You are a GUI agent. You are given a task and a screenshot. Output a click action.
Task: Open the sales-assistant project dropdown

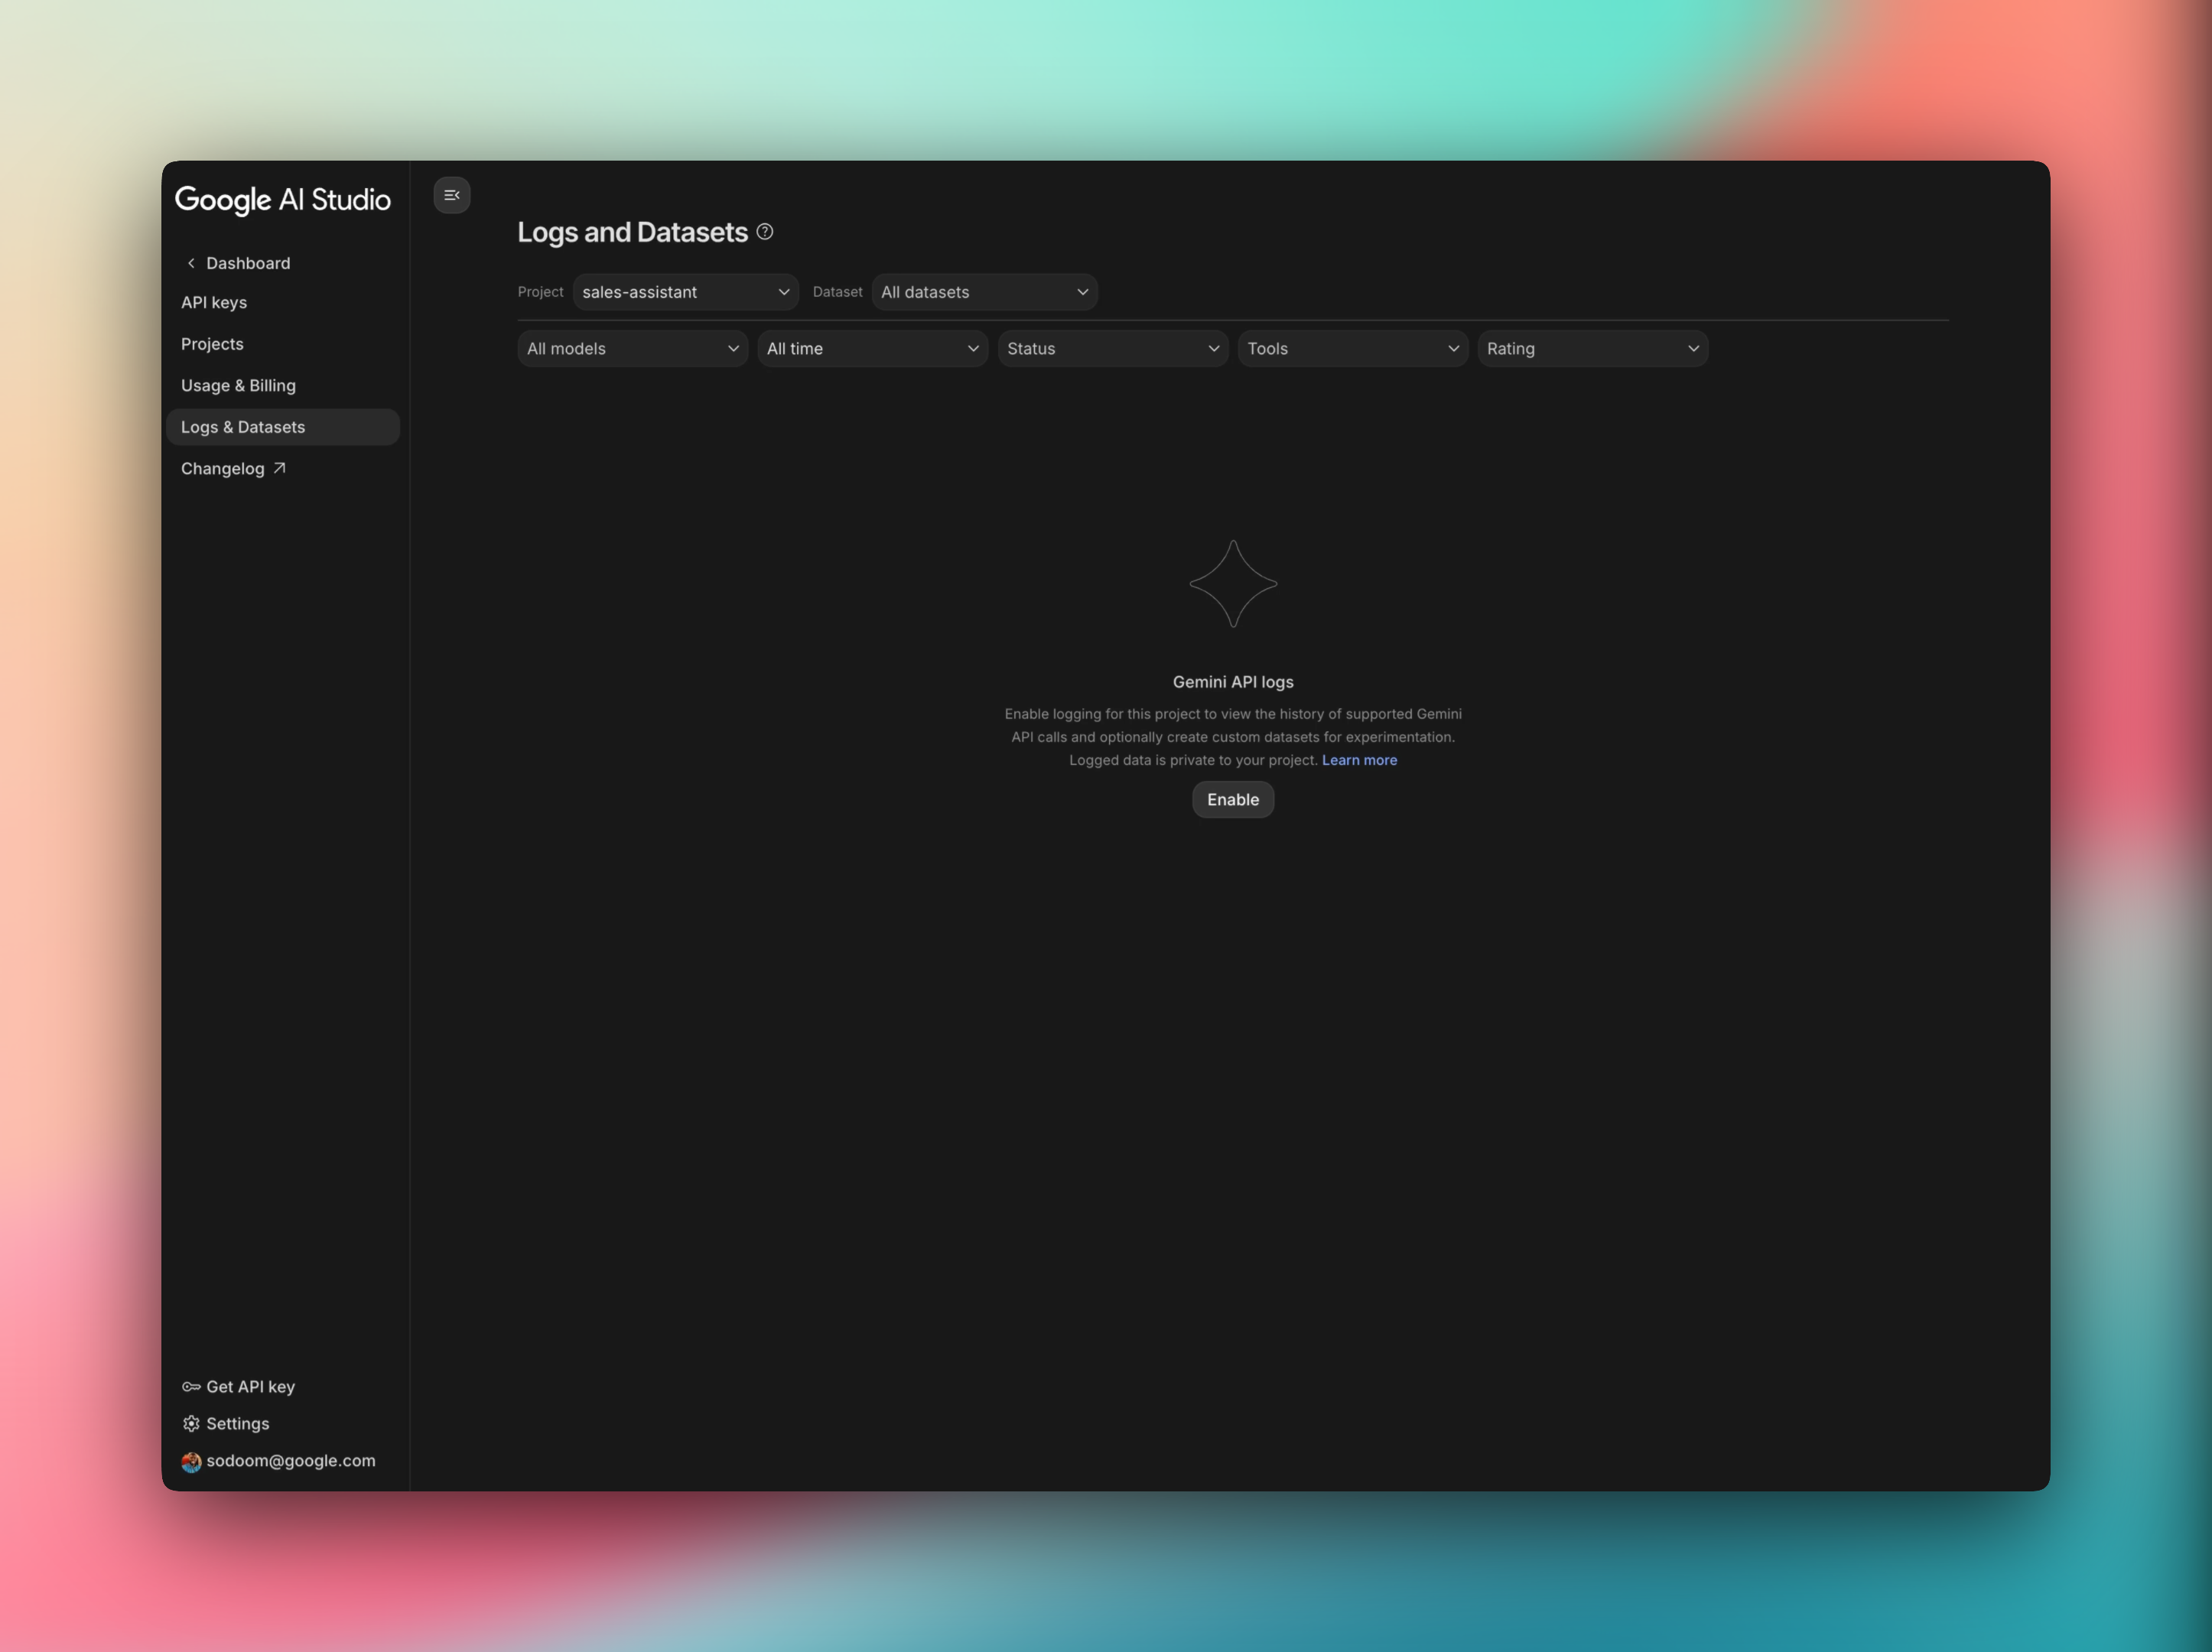685,292
